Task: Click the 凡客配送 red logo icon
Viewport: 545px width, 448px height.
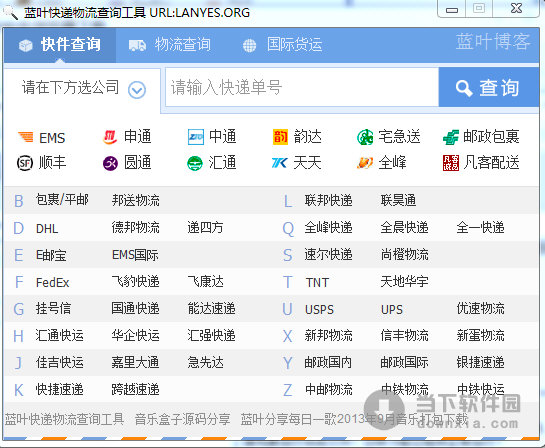Action: pos(451,163)
